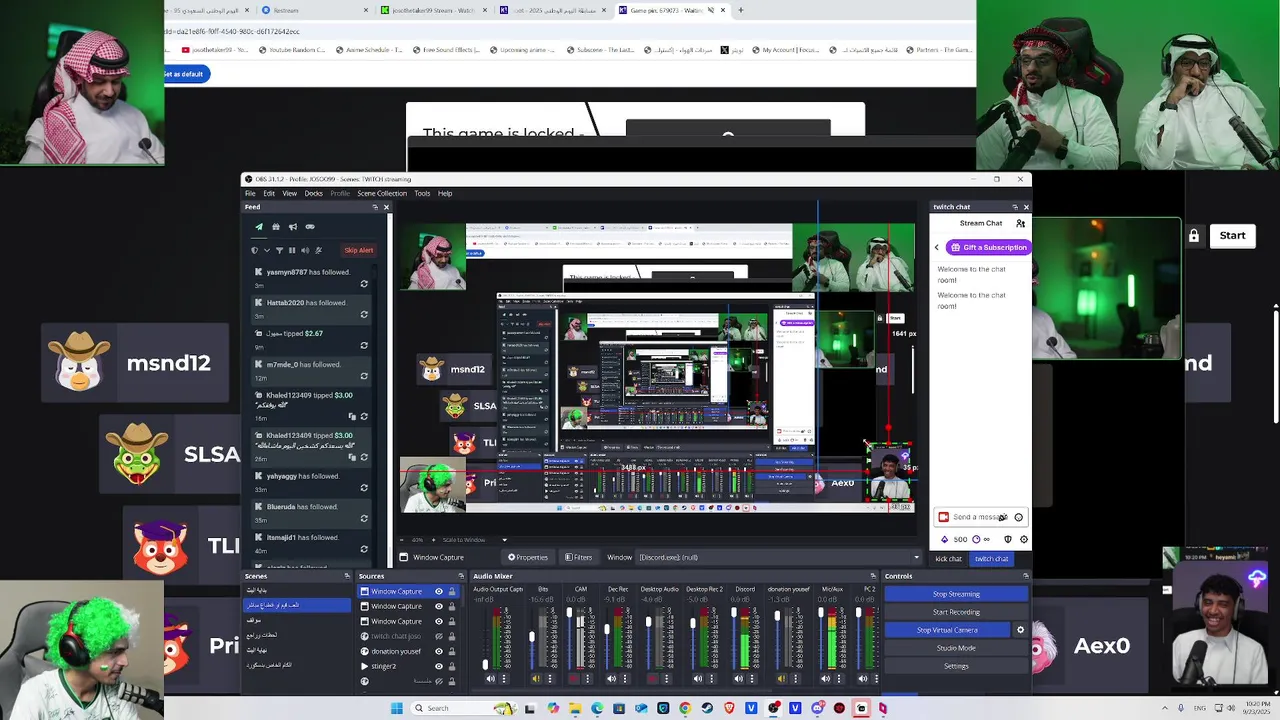Switch to the twitch chat tab
Viewport: 1280px width, 720px height.
pos(991,559)
